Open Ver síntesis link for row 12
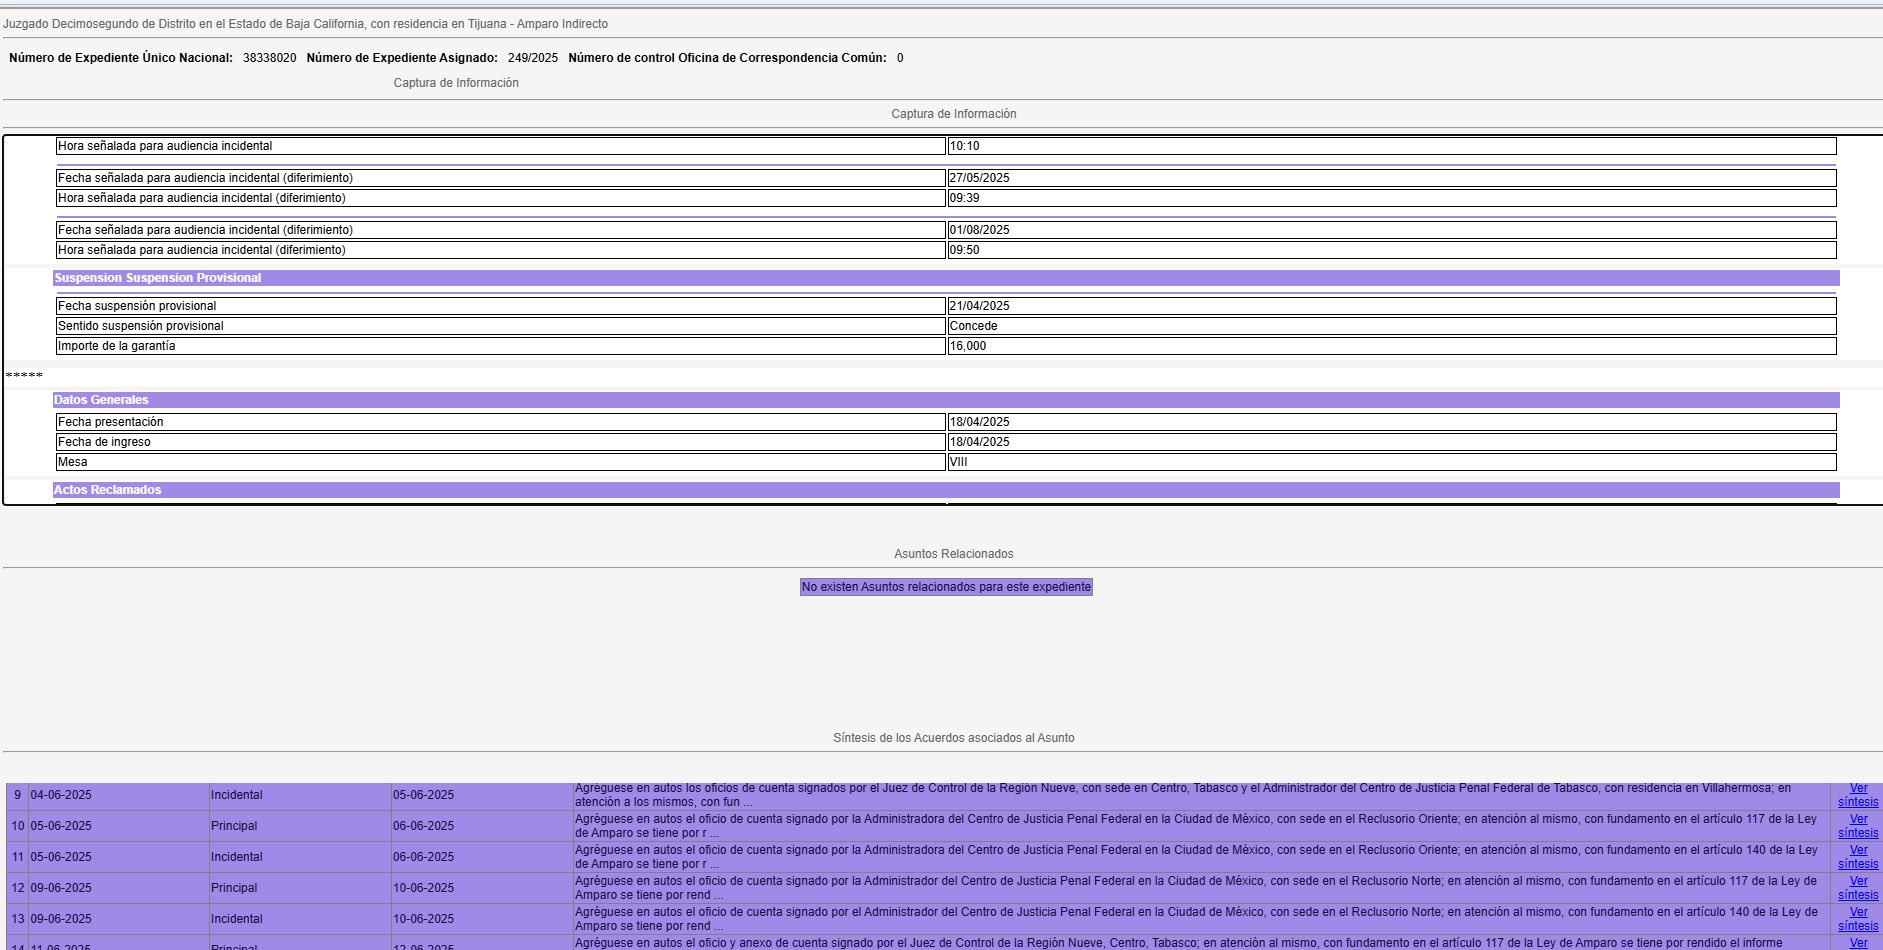 click(1857, 888)
